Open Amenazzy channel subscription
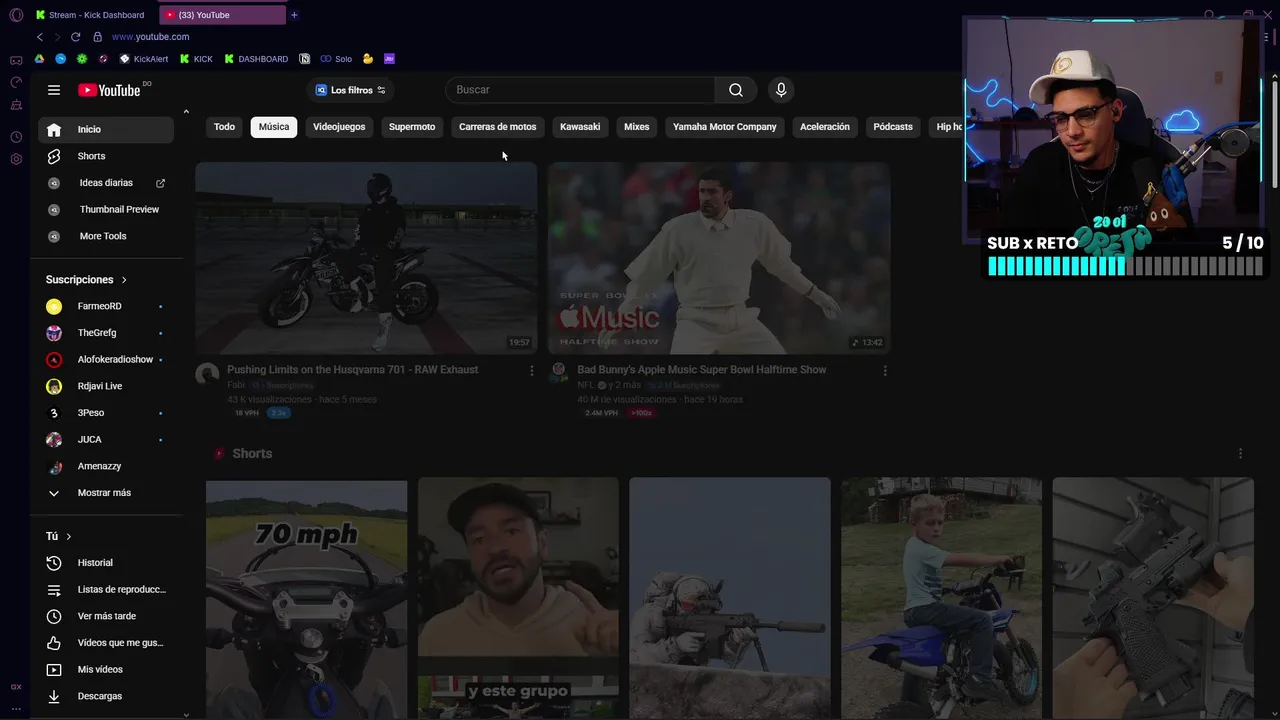The width and height of the screenshot is (1280, 720). pyautogui.click(x=106, y=466)
